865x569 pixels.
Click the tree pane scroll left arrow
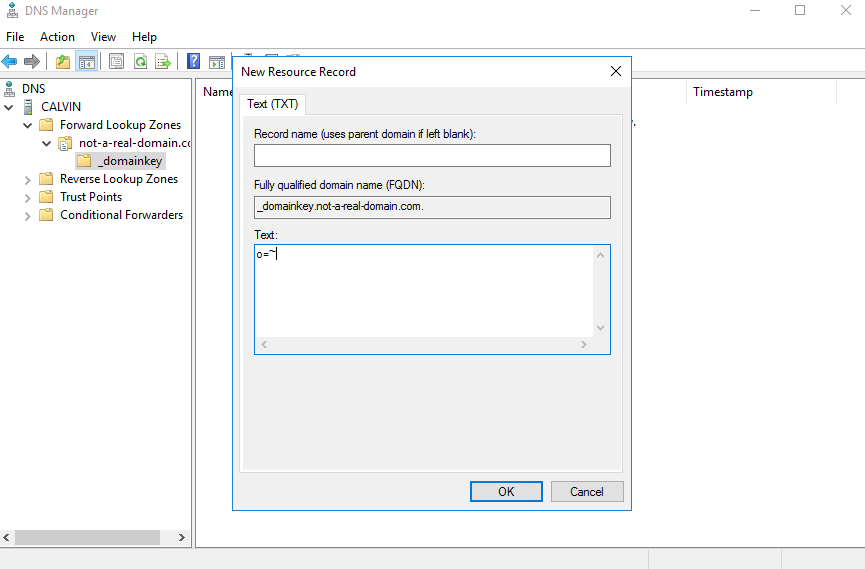coord(7,538)
